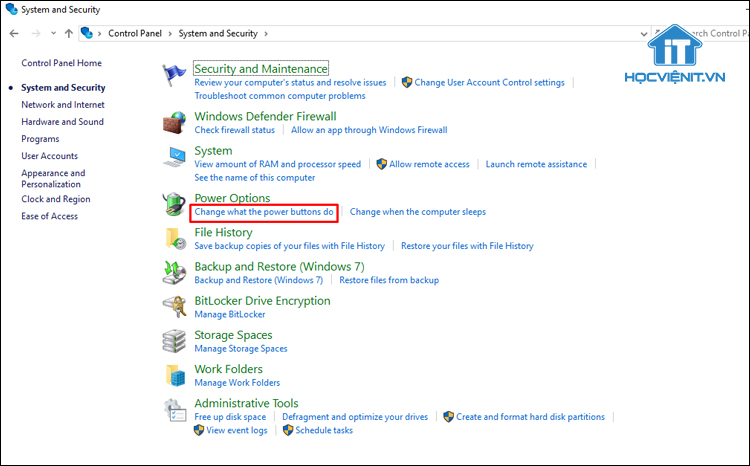Screen dimensions: 750x466
Task: Expand chevron before Control Panel breadcrumb
Action: (99, 34)
